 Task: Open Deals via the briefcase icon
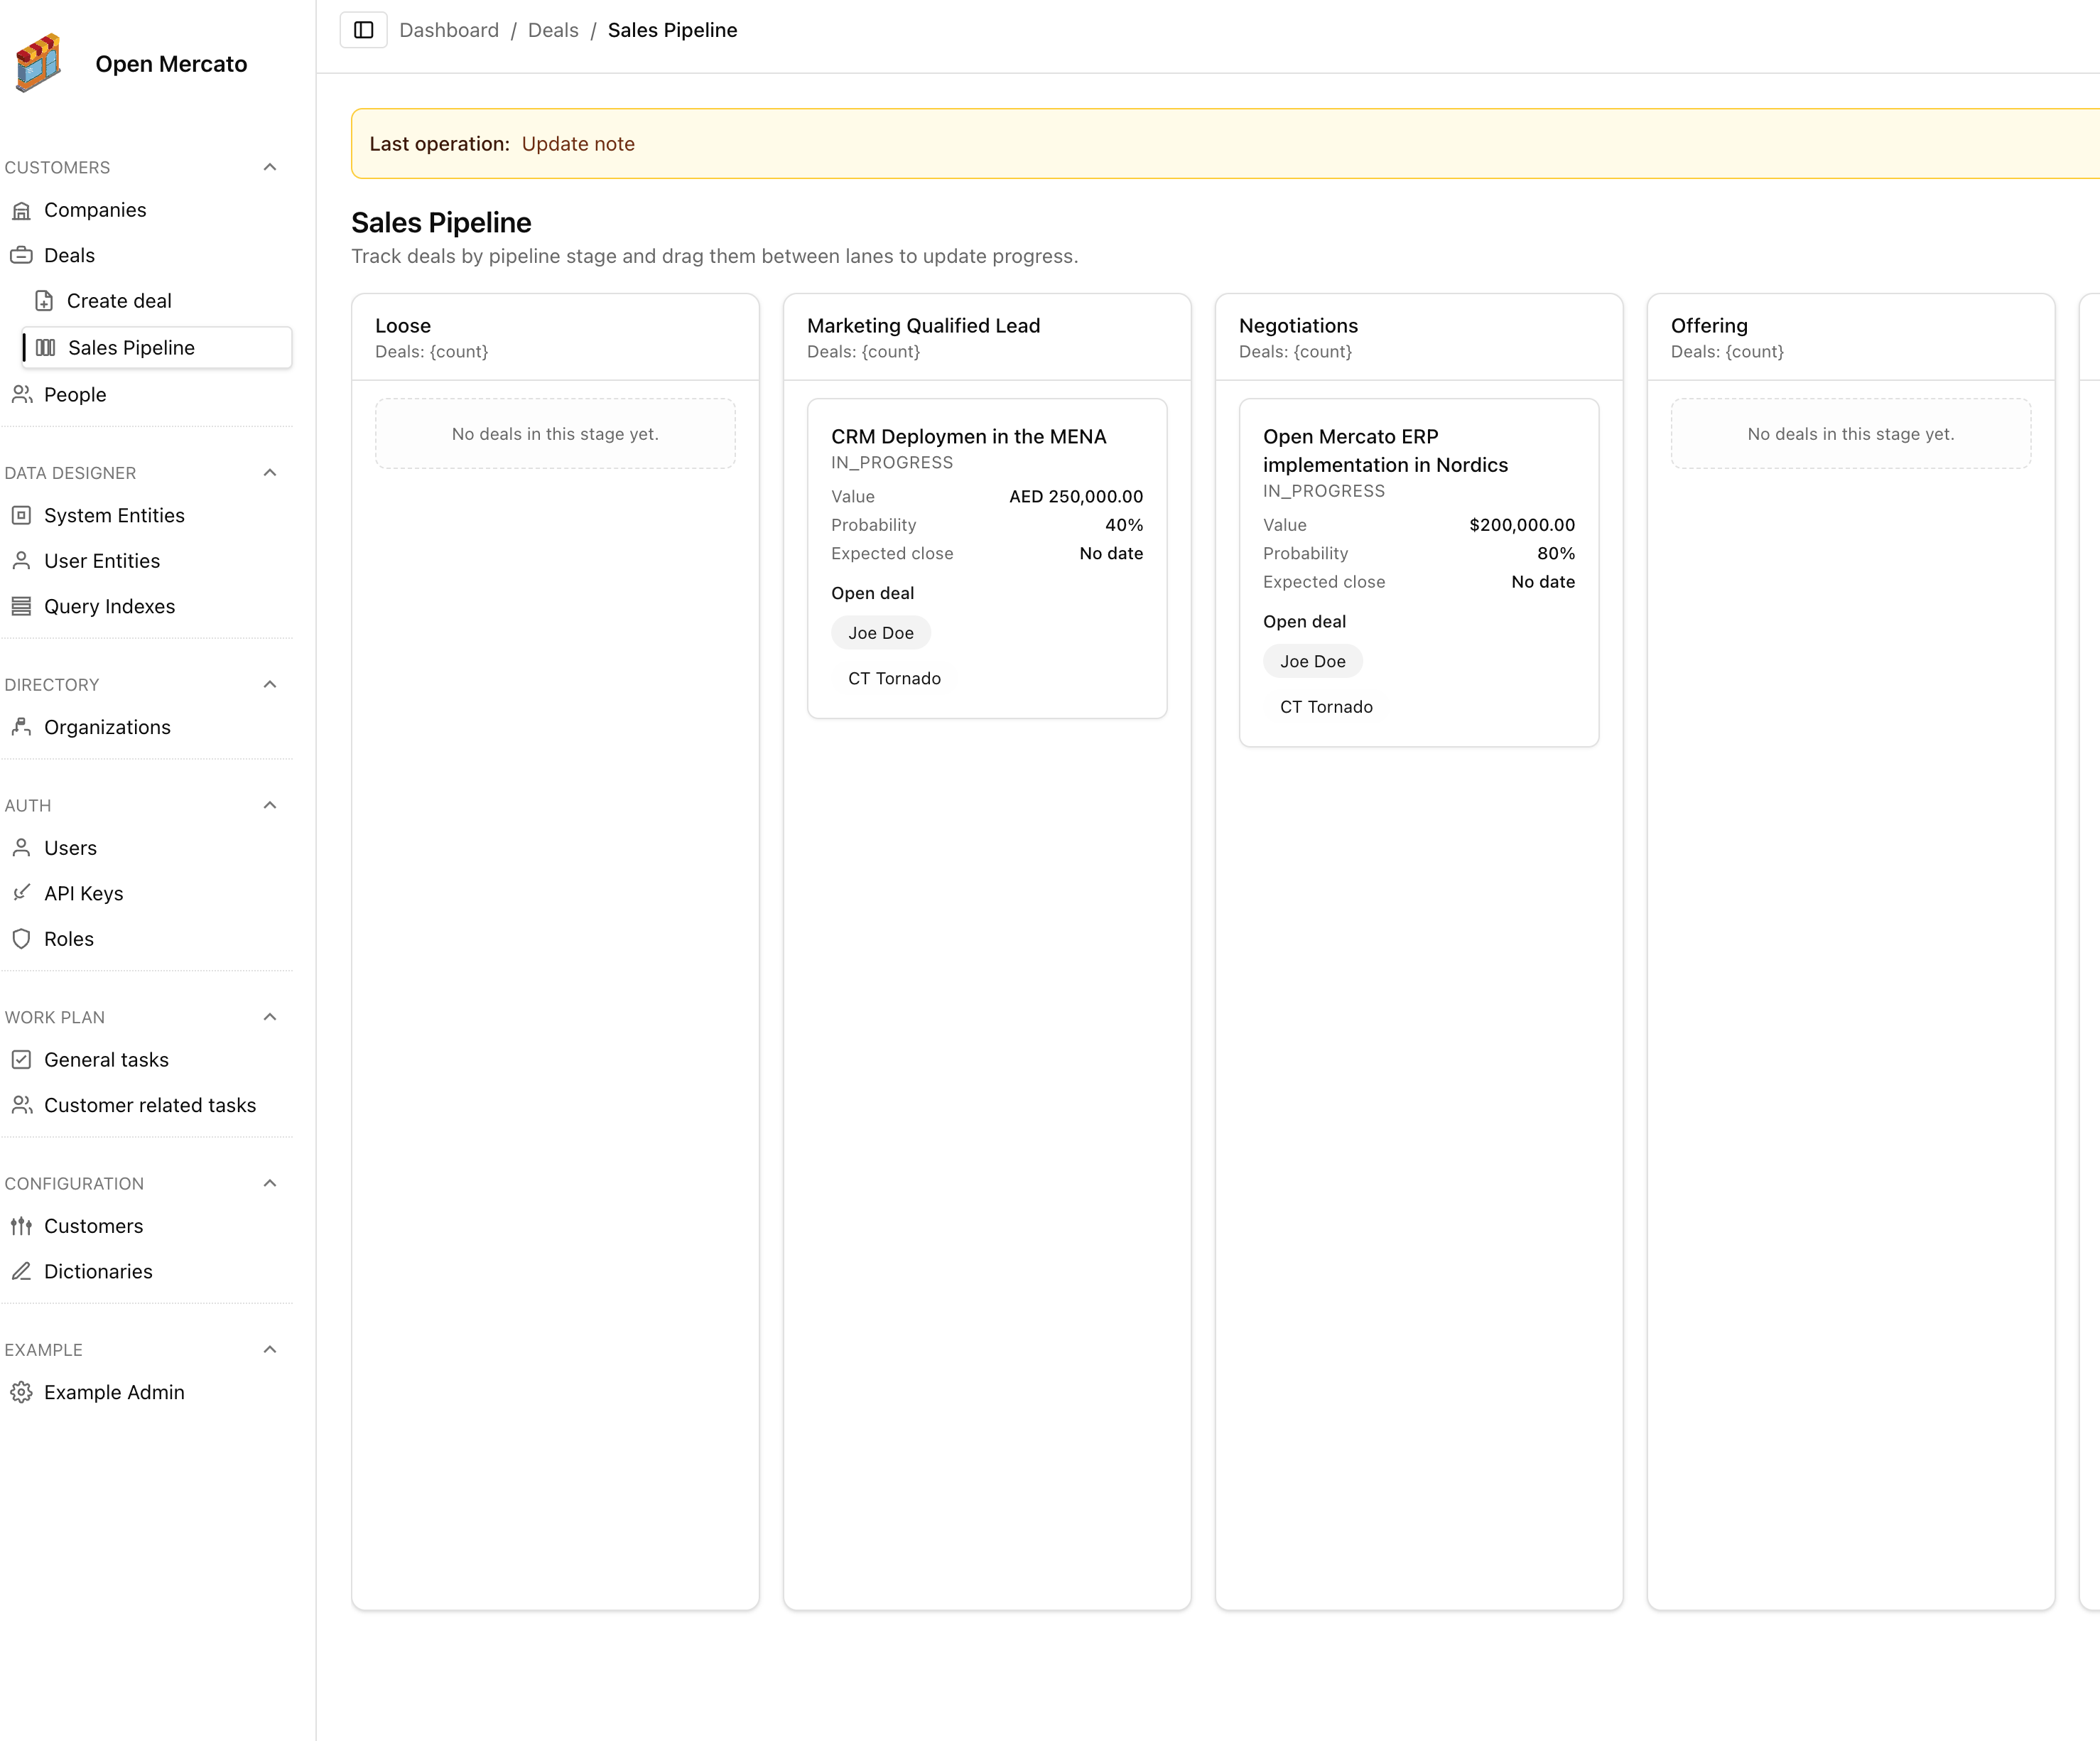(22, 255)
